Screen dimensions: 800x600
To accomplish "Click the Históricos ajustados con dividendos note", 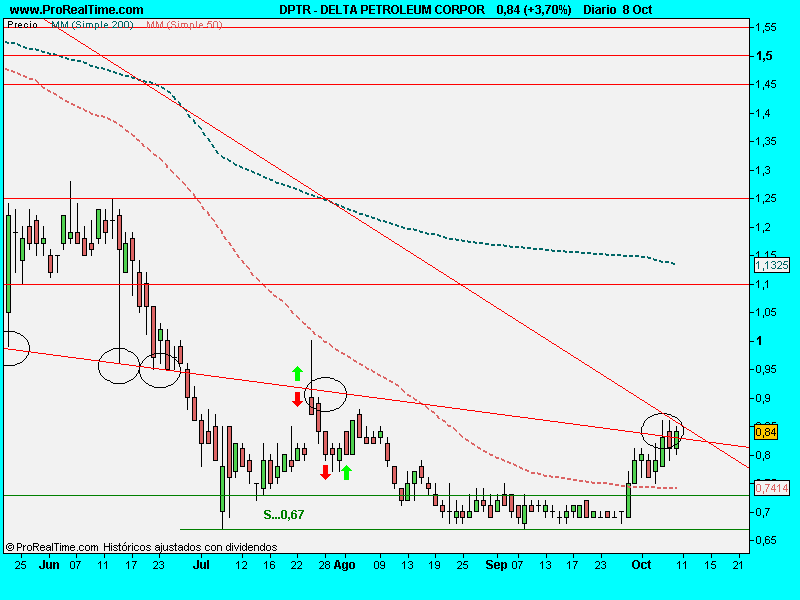I will pyautogui.click(x=190, y=547).
